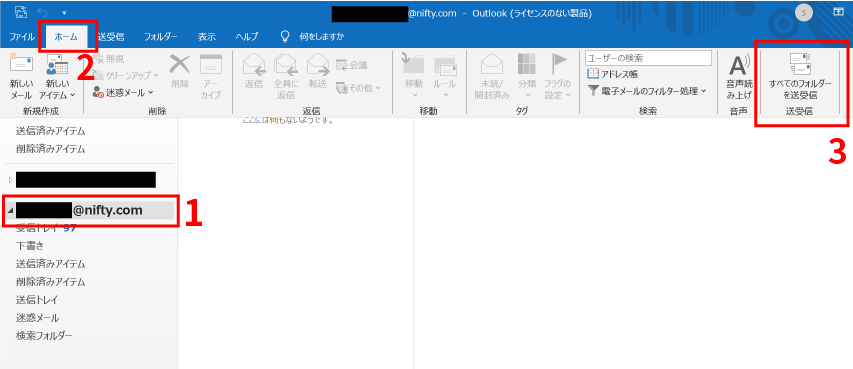Open the email filter (電子メールのフィルター処理) dropdown
This screenshot has height=369, width=853.
tap(647, 91)
